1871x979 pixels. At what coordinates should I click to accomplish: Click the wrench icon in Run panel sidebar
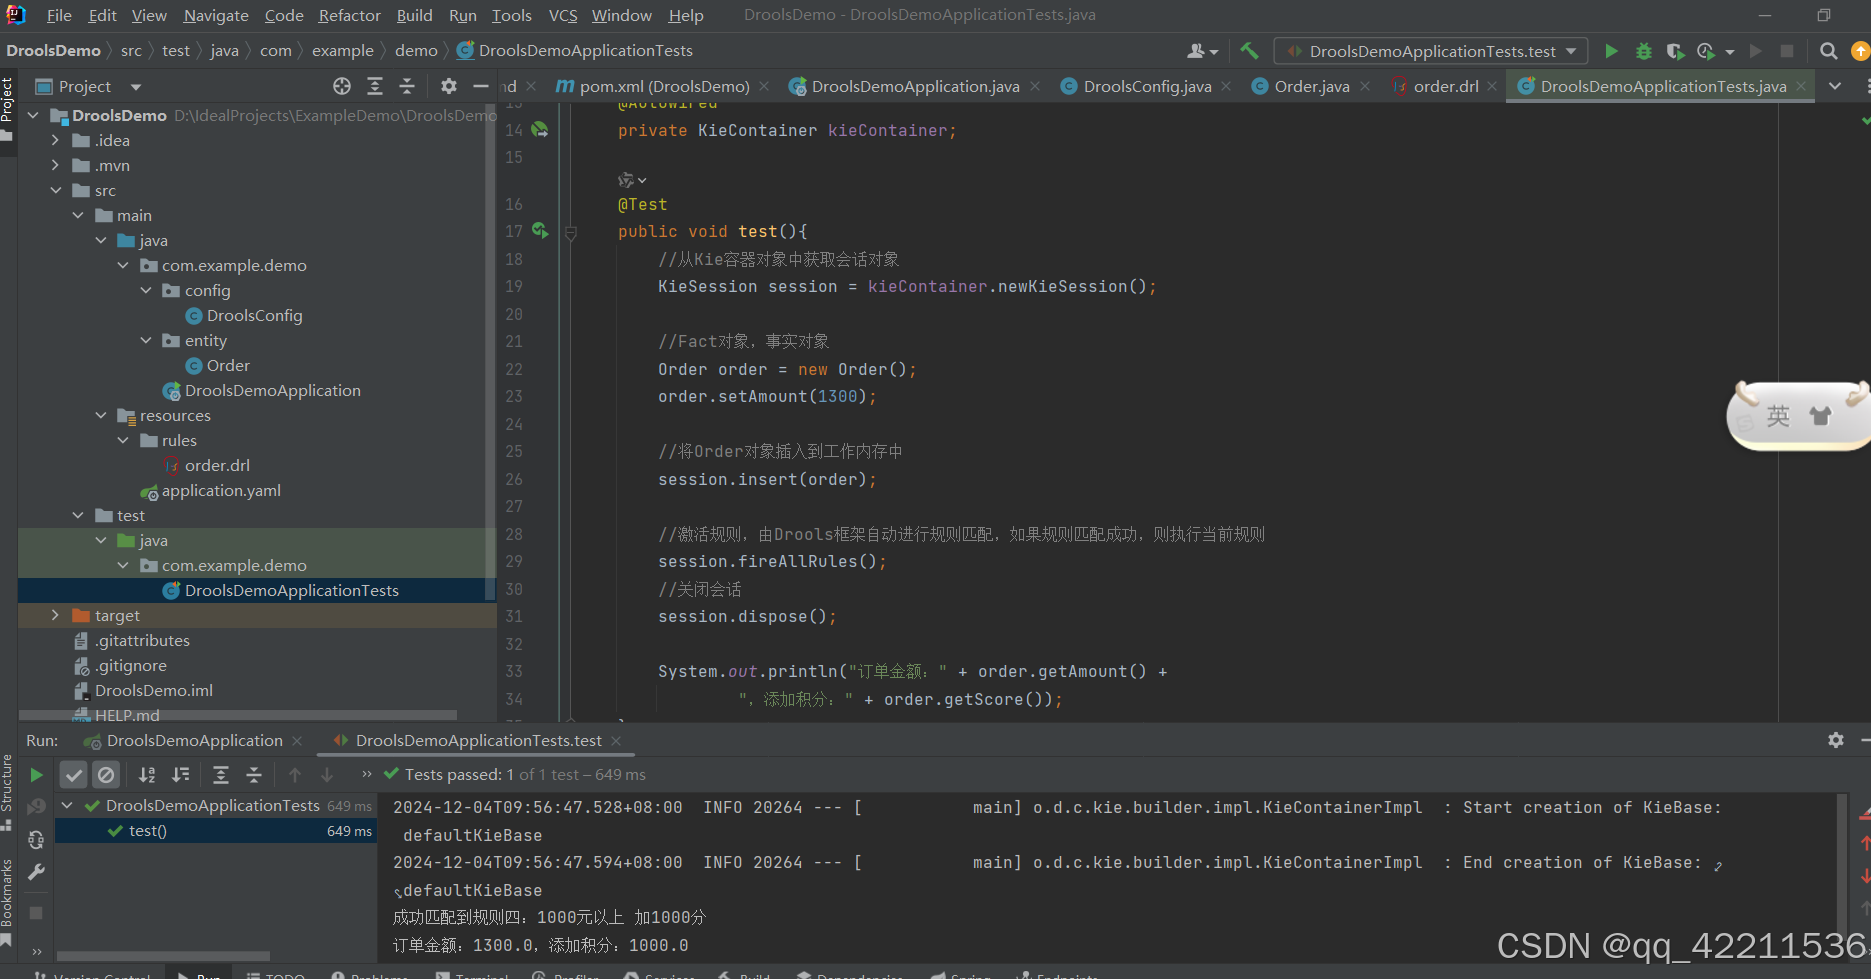36,872
